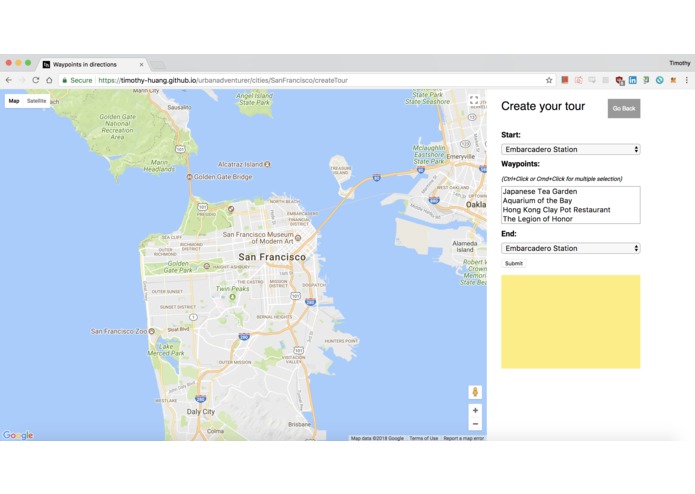
Task: Go back with the browser back arrow
Action: tap(9, 80)
